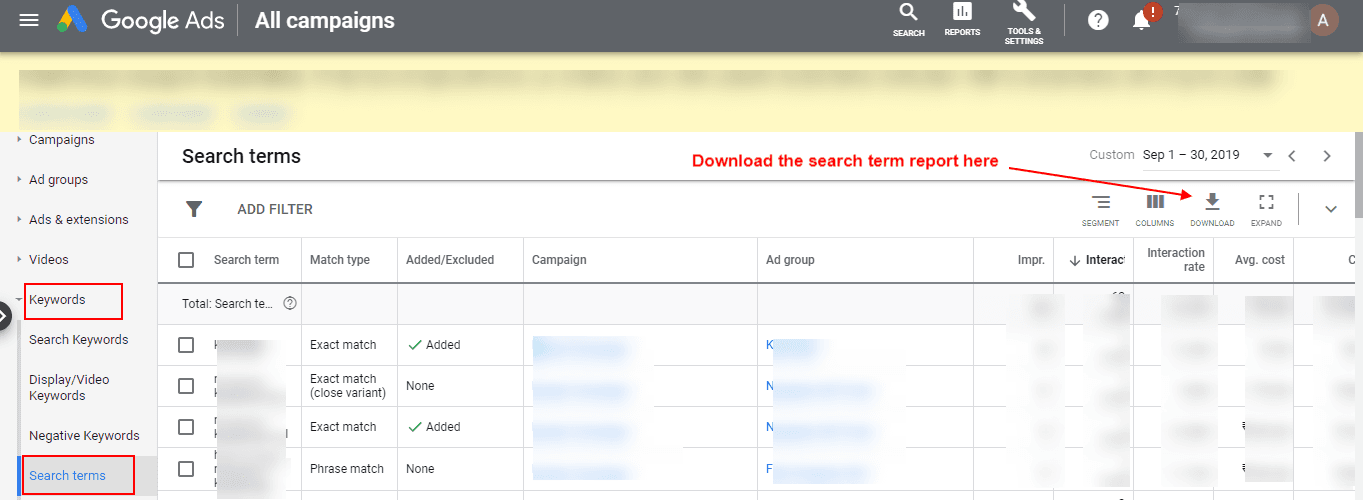Click 'Exact match (close variant)' cell
This screenshot has width=1363, height=500.
click(x=348, y=386)
